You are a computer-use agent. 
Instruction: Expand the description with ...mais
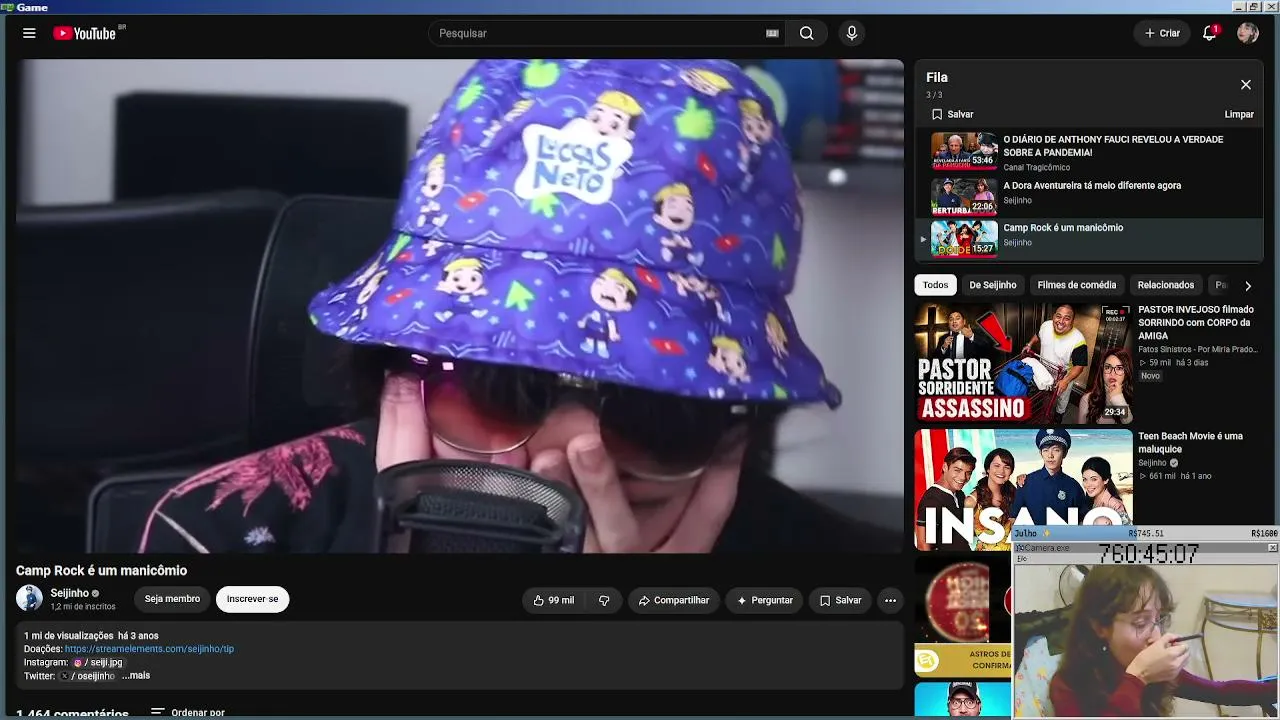pyautogui.click(x=136, y=675)
